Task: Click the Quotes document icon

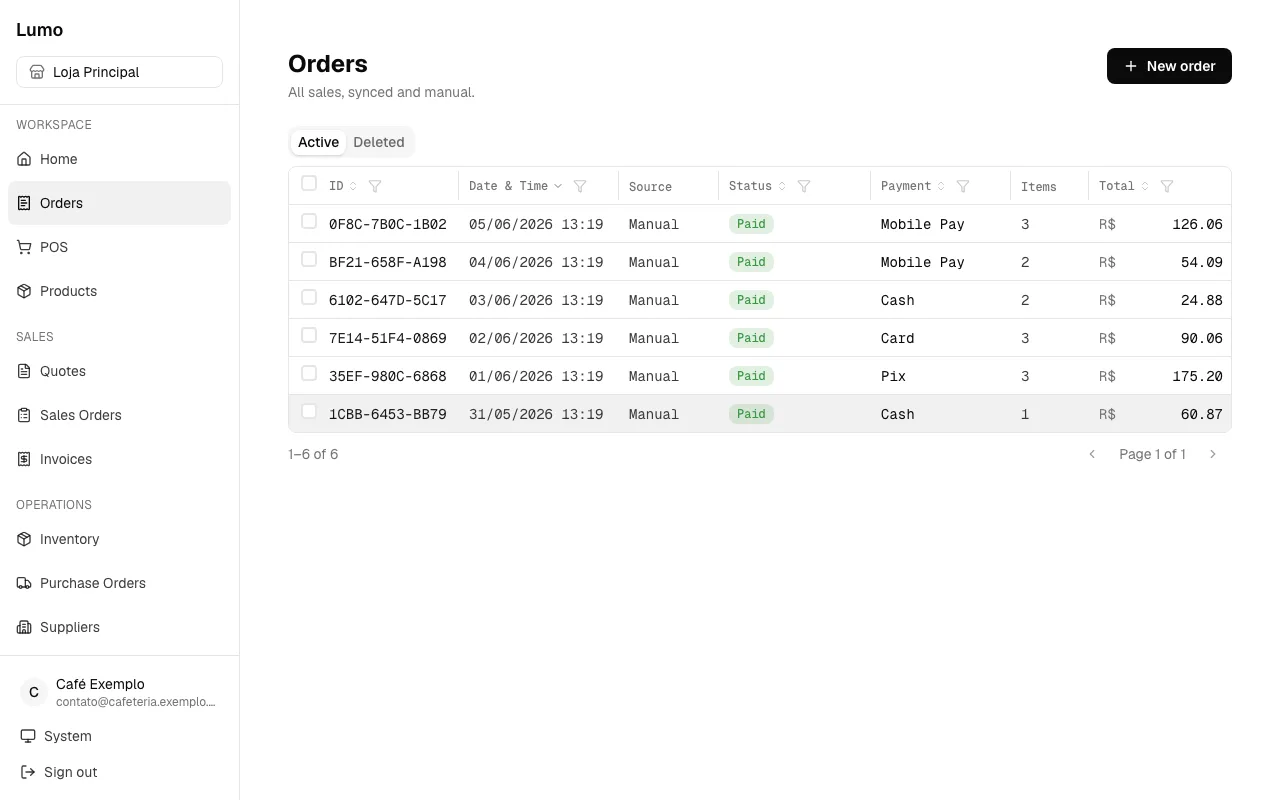Action: click(x=24, y=371)
